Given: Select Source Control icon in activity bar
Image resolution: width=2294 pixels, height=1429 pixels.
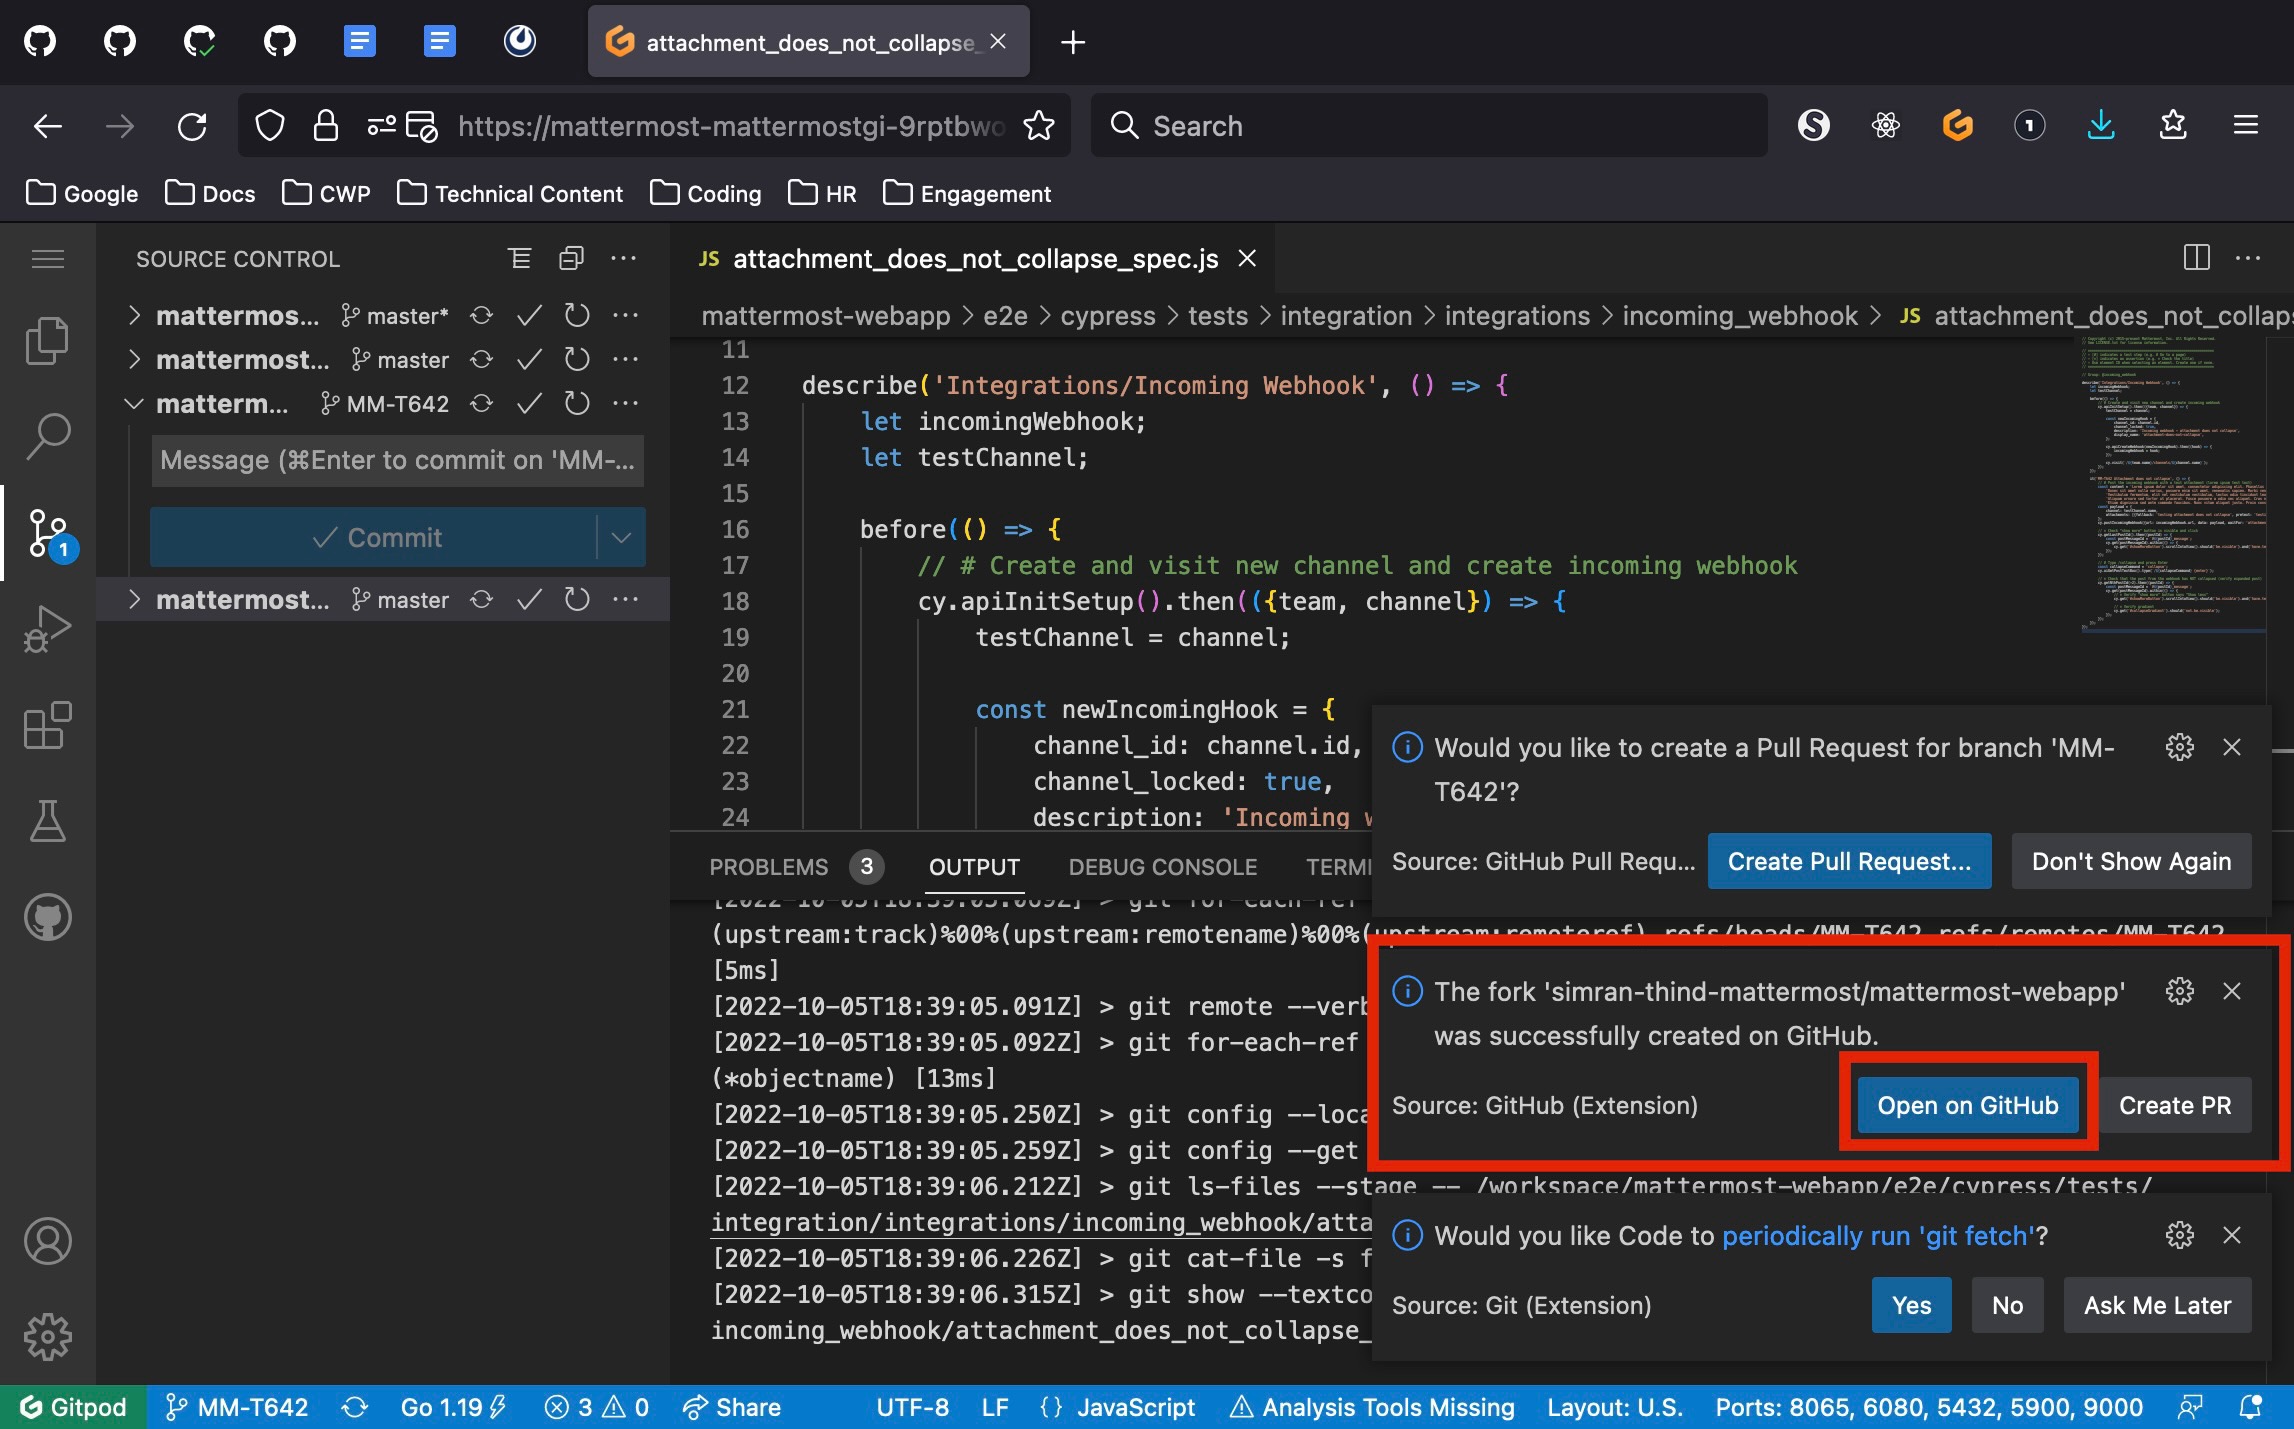Looking at the screenshot, I should click(x=47, y=533).
